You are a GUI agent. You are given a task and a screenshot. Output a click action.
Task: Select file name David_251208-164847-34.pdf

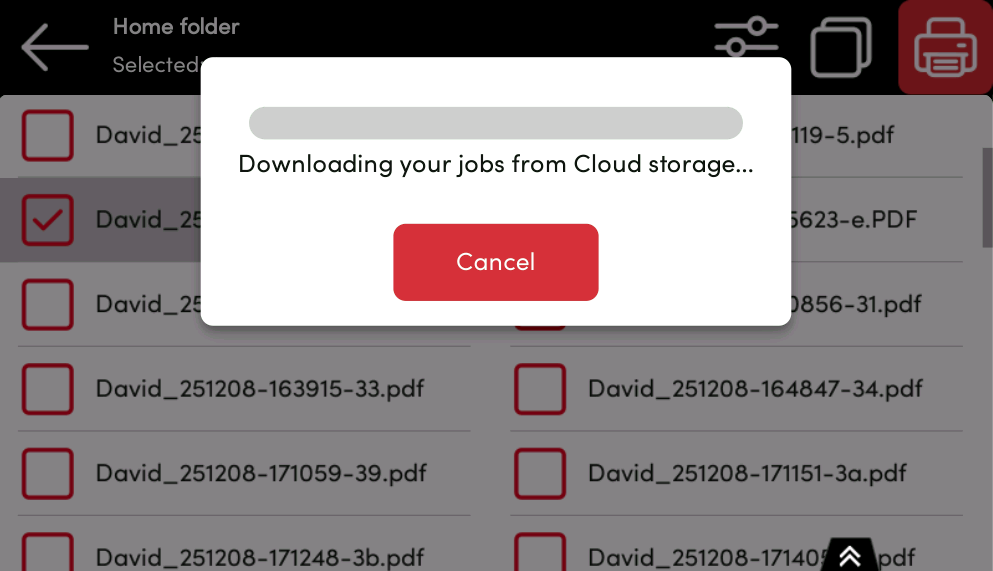click(755, 389)
